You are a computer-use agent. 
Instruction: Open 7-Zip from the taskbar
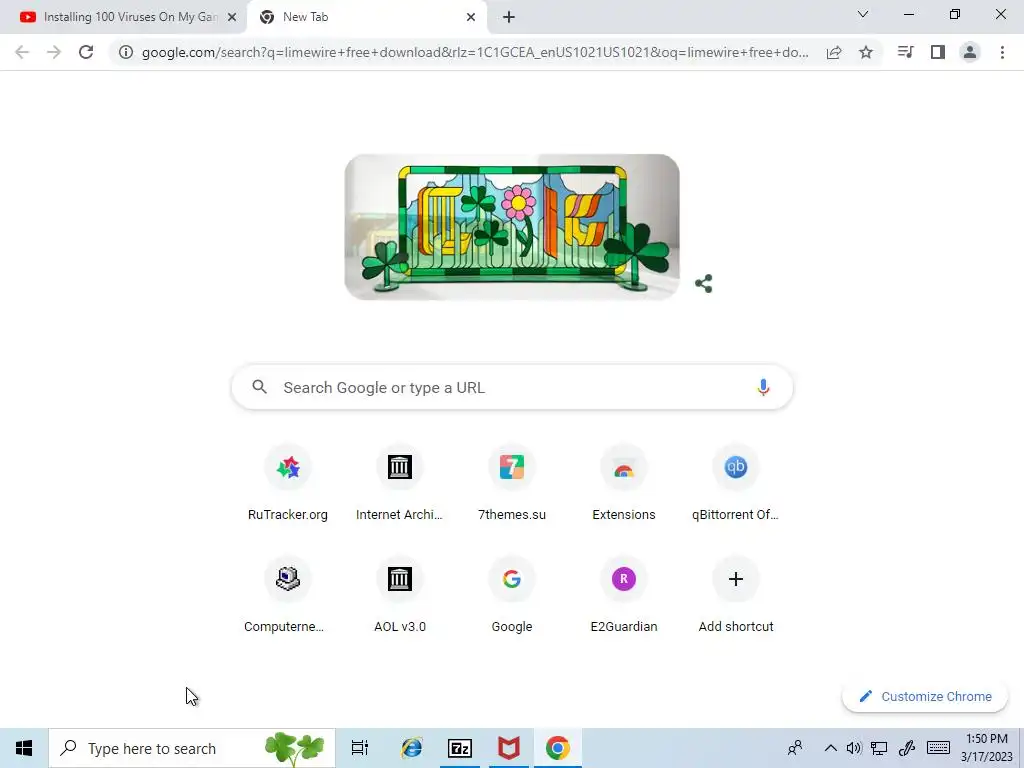pos(460,748)
